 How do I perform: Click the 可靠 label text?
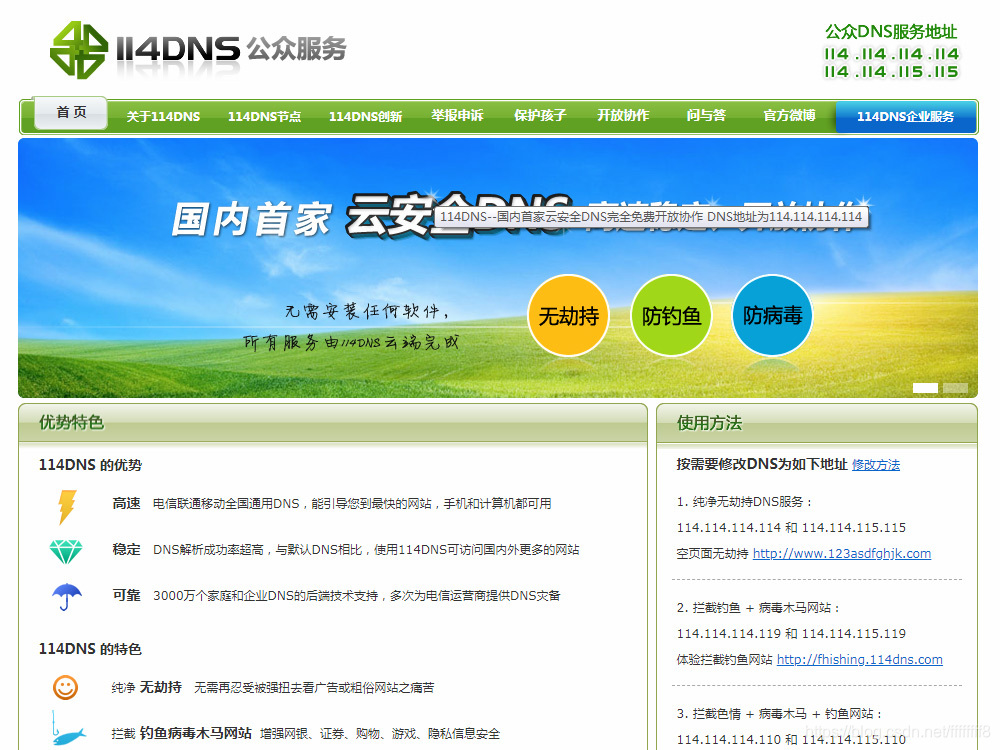[126, 596]
